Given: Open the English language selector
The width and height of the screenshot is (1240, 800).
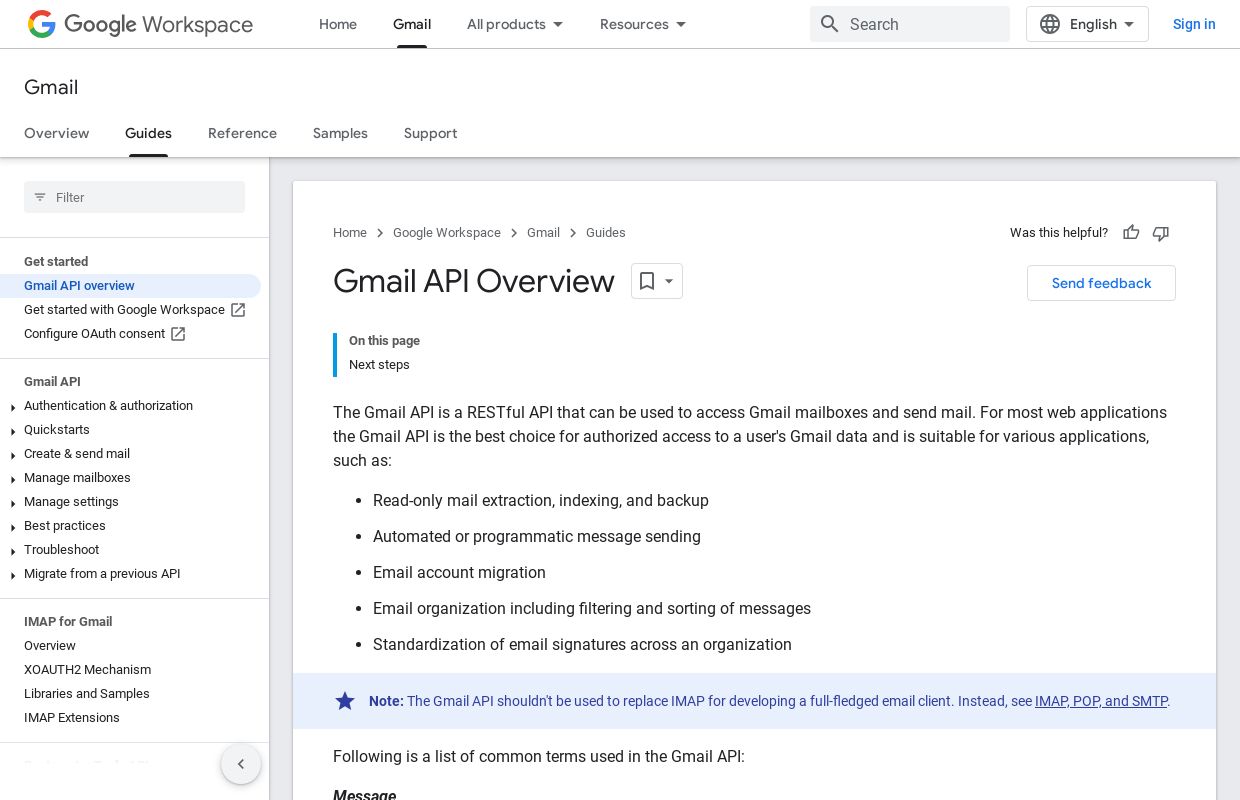Looking at the screenshot, I should point(1087,24).
